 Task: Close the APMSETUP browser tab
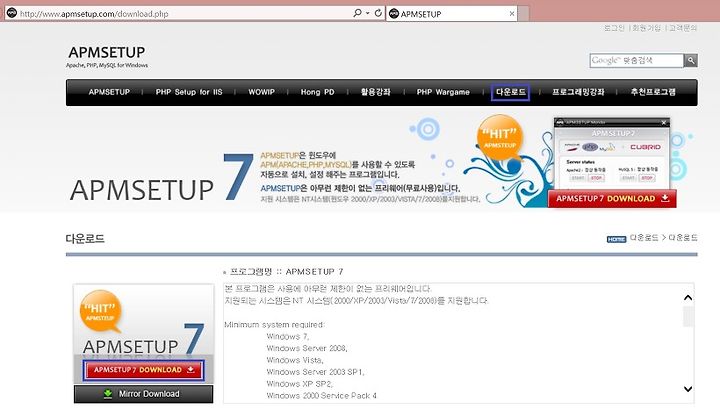(x=512, y=14)
